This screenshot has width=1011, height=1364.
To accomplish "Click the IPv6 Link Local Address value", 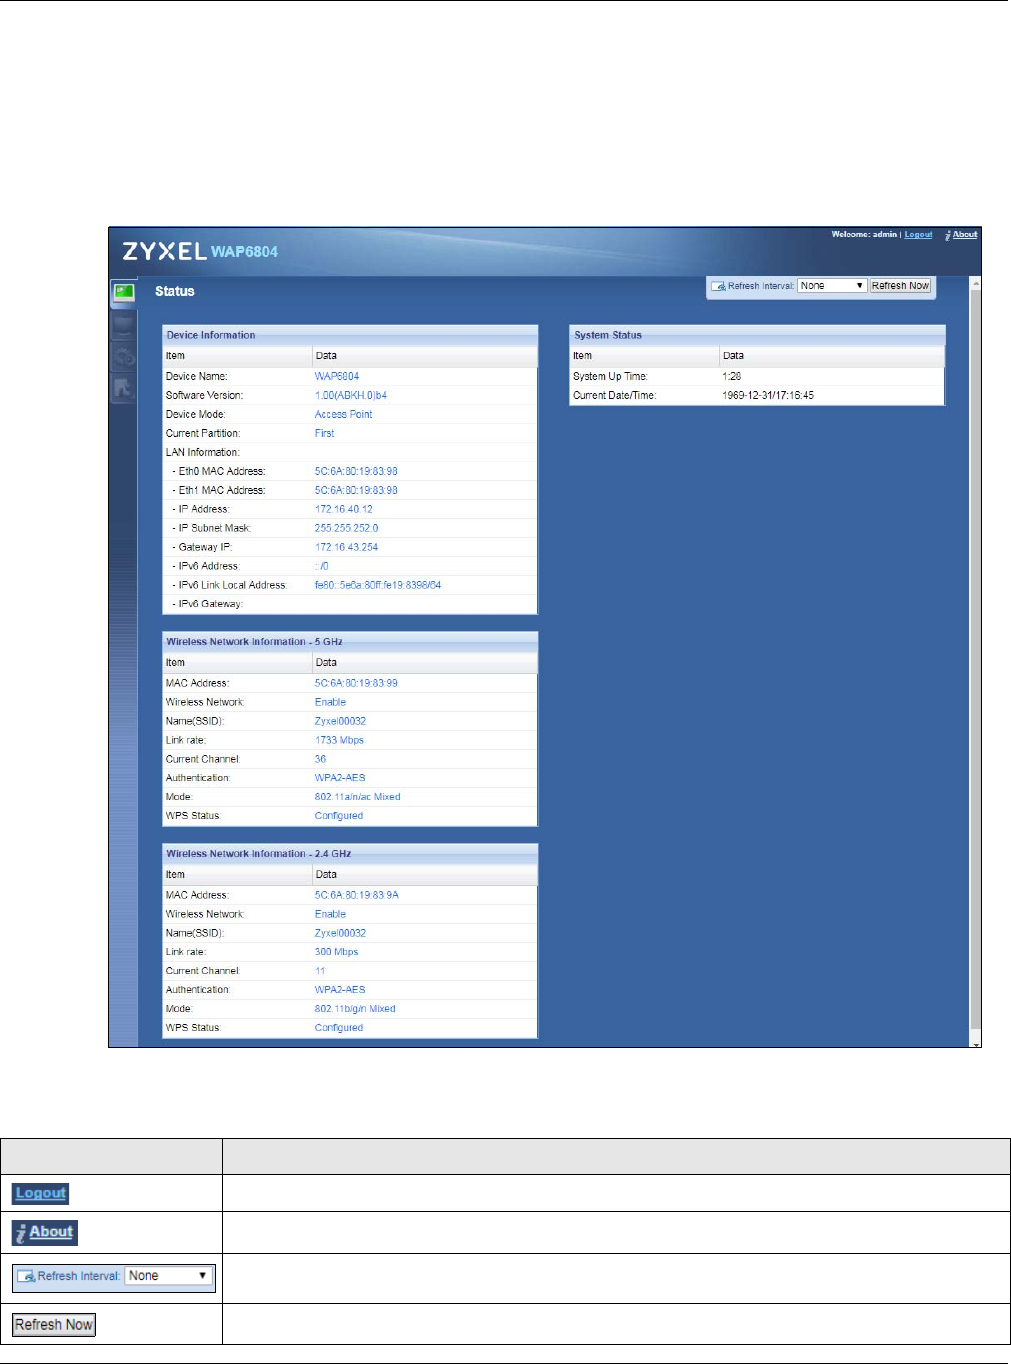I will click(378, 586).
